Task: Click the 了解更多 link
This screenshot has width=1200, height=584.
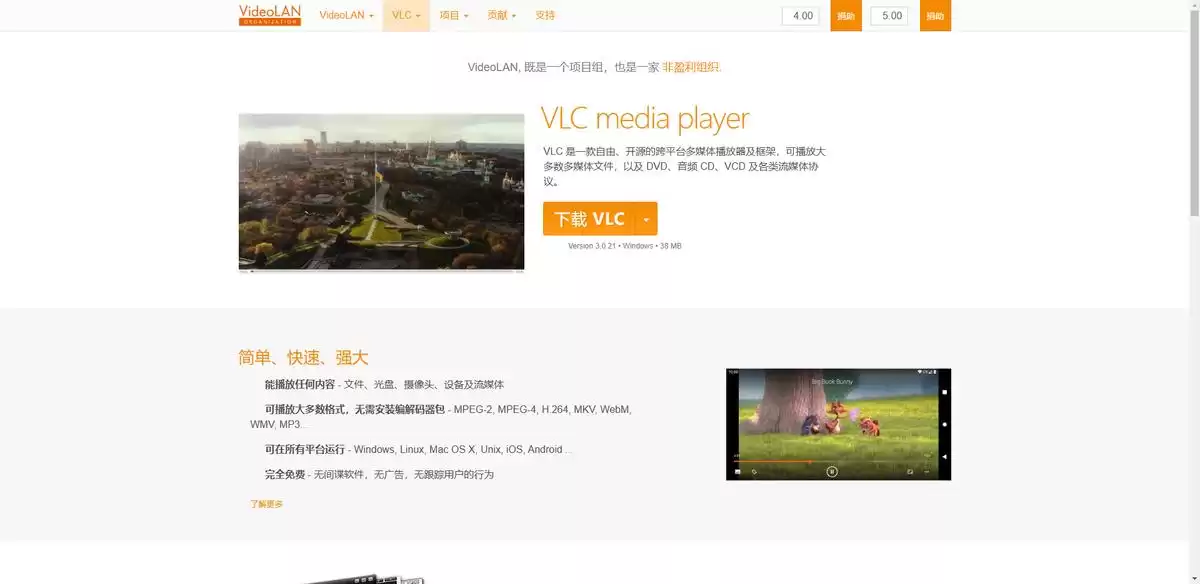Action: point(266,503)
